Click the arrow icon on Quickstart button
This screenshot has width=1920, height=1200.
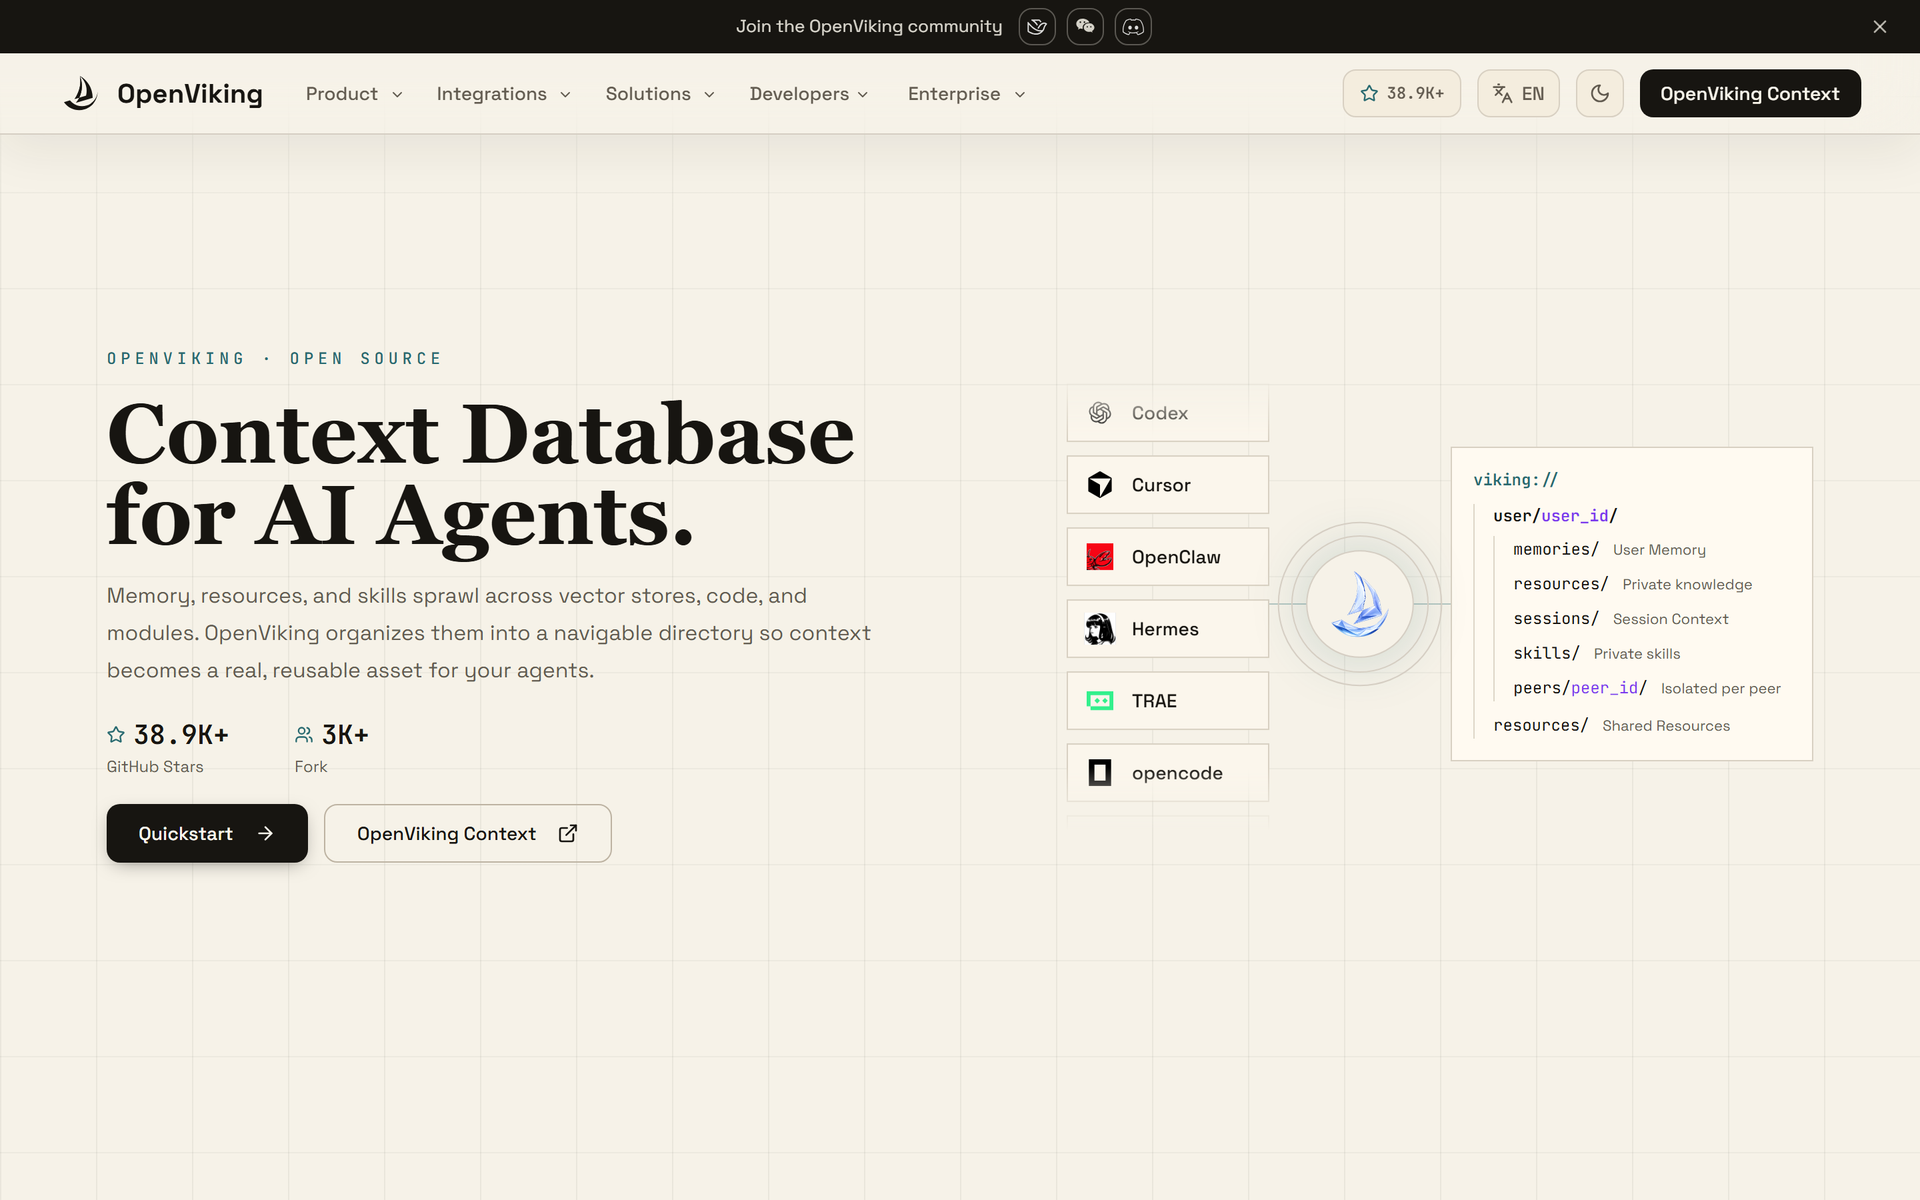(265, 833)
